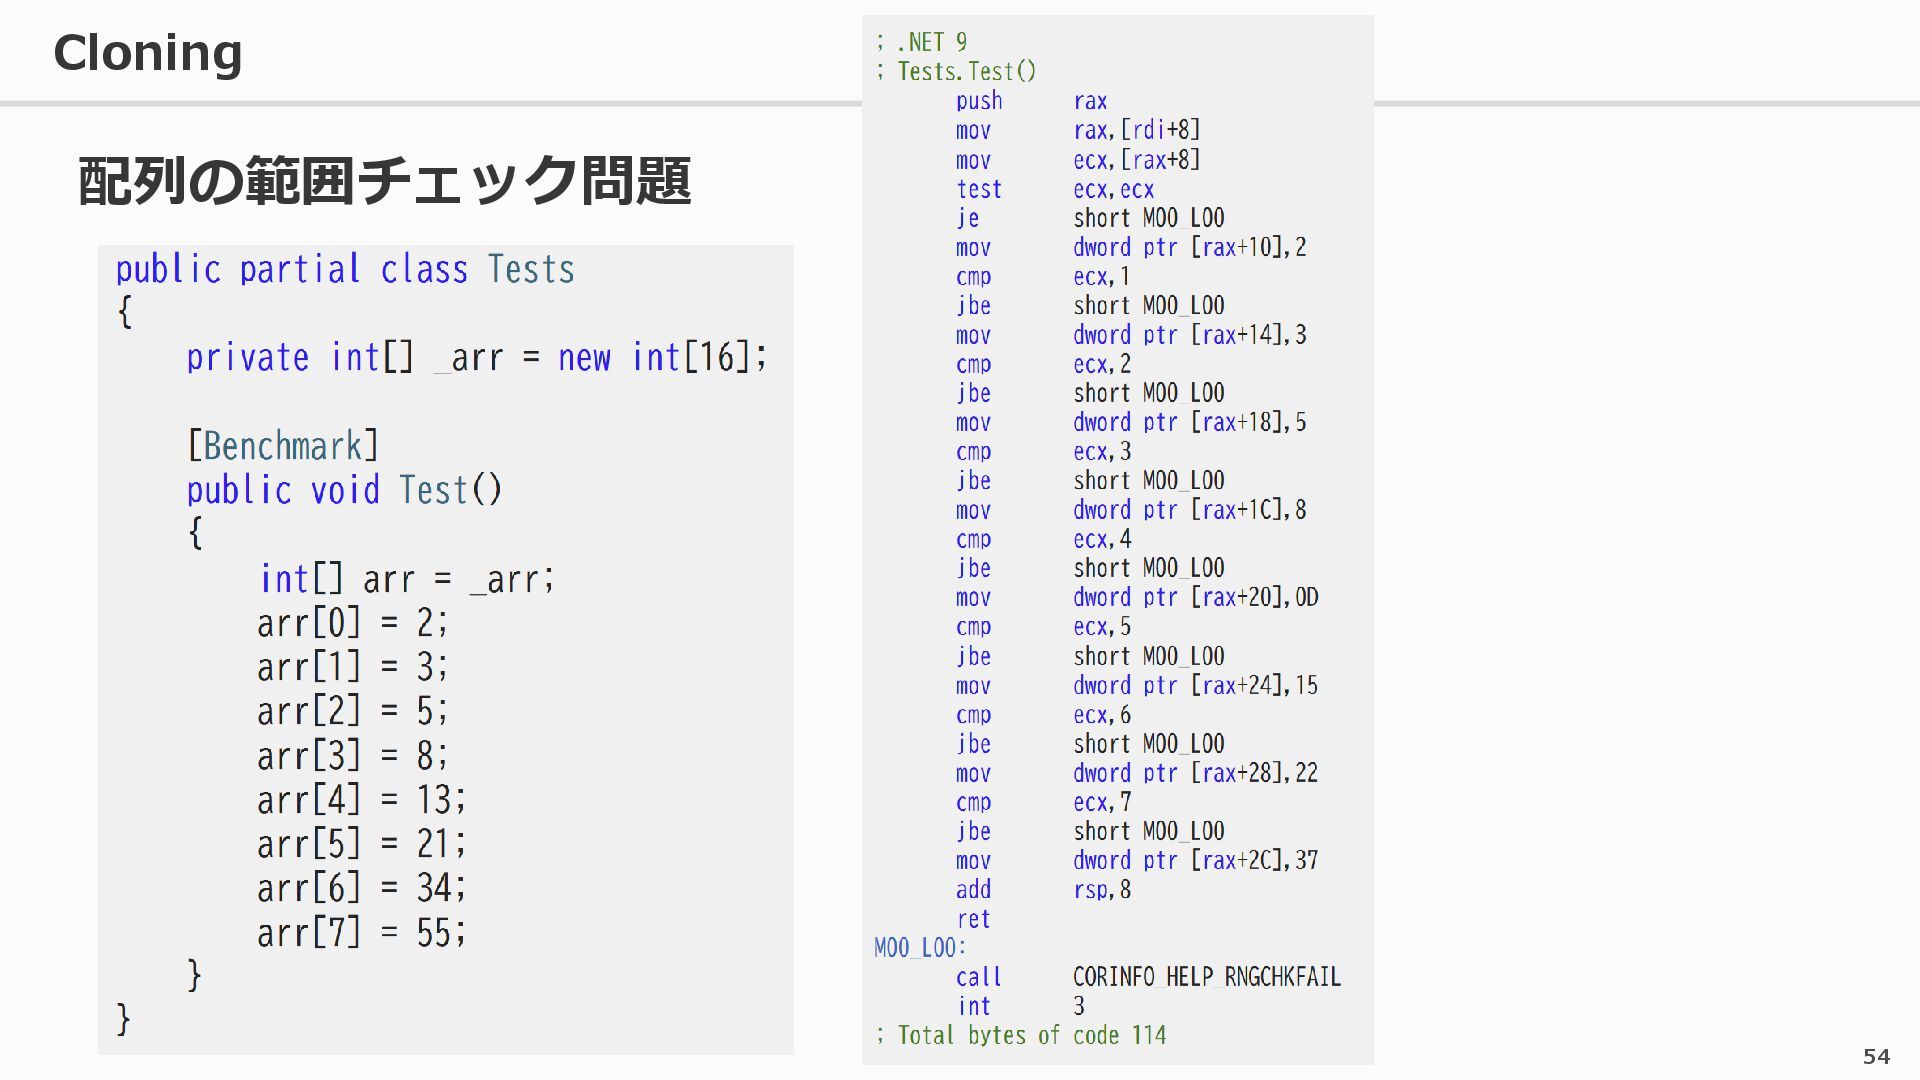Viewport: 1920px width, 1080px height.
Task: Click the '; .NET 9' comment line
Action: [x=921, y=42]
